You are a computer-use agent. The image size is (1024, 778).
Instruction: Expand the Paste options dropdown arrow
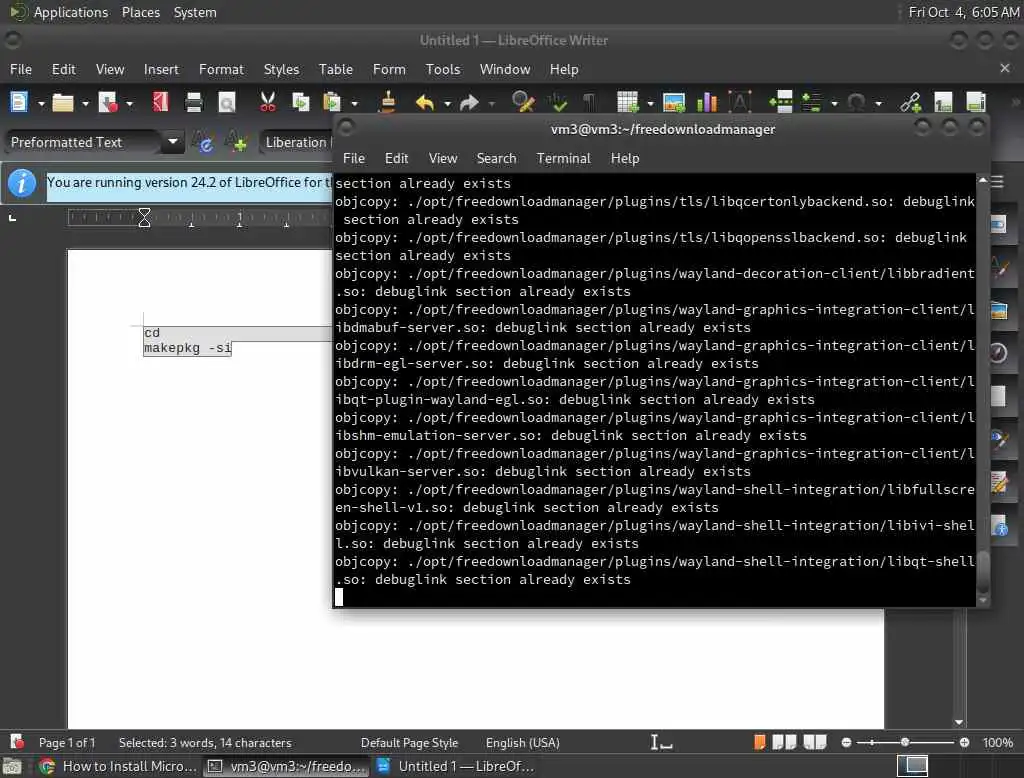355,103
